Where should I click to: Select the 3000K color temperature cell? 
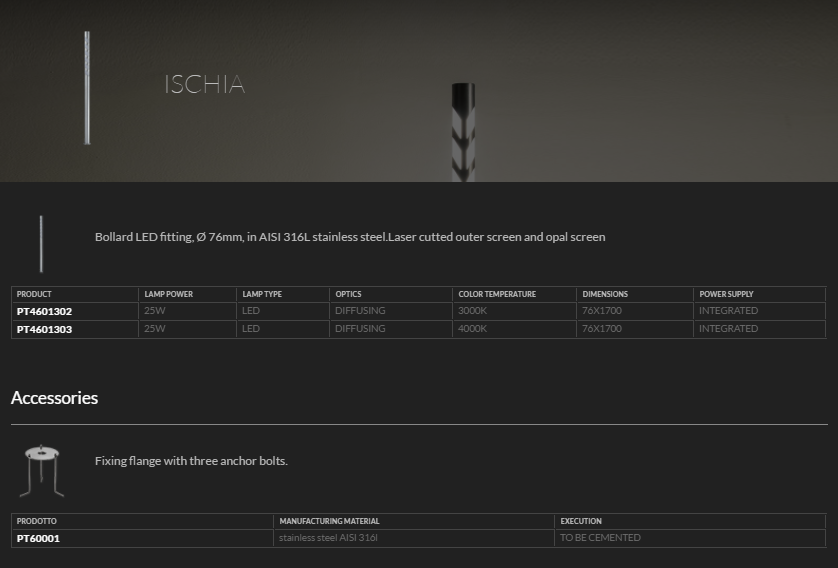[x=472, y=311]
